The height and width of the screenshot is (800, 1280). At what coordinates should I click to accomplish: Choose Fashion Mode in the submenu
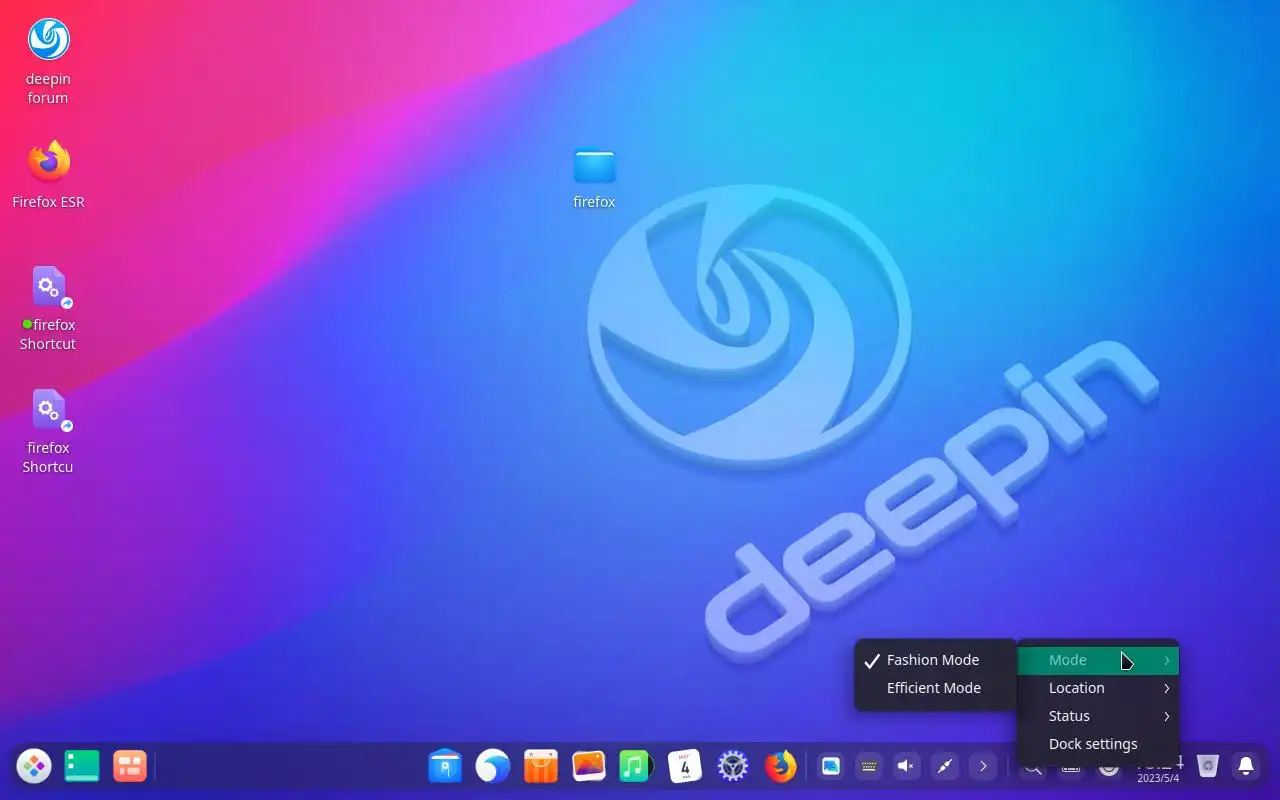(x=935, y=660)
